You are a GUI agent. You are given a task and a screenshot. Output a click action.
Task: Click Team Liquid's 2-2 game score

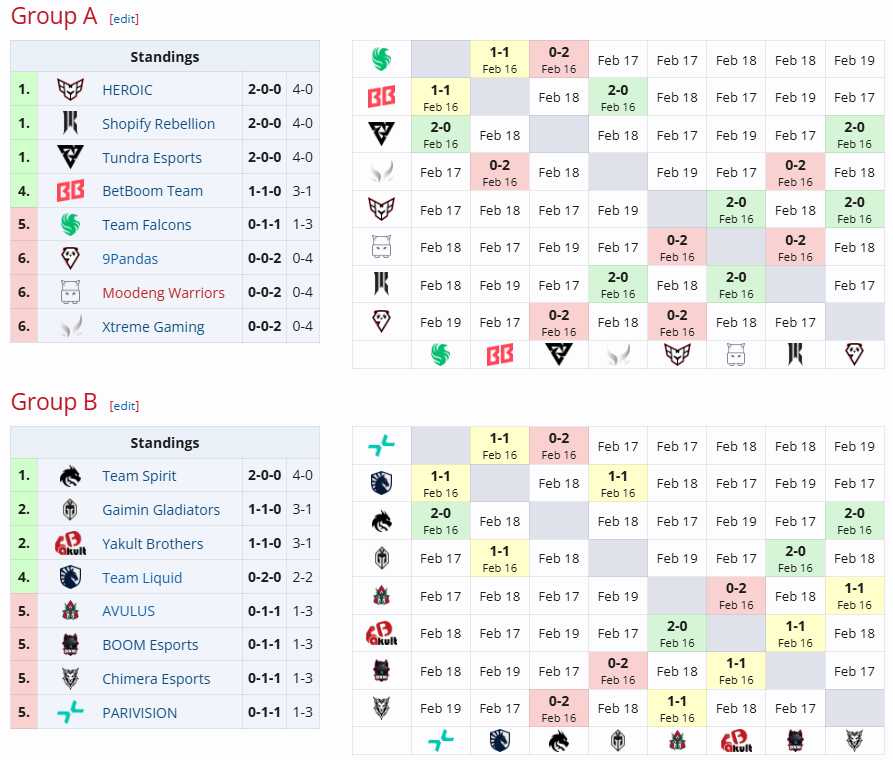click(302, 577)
